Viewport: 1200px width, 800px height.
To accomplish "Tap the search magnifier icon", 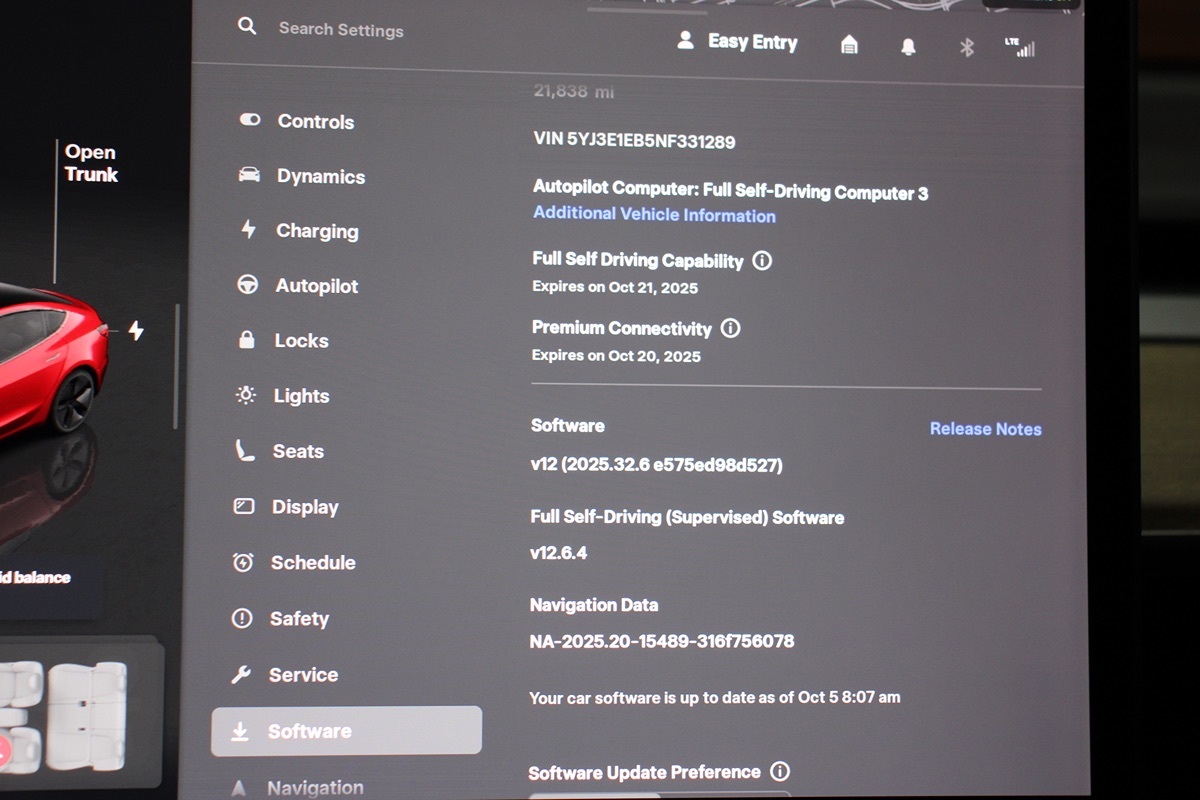I will tap(247, 27).
